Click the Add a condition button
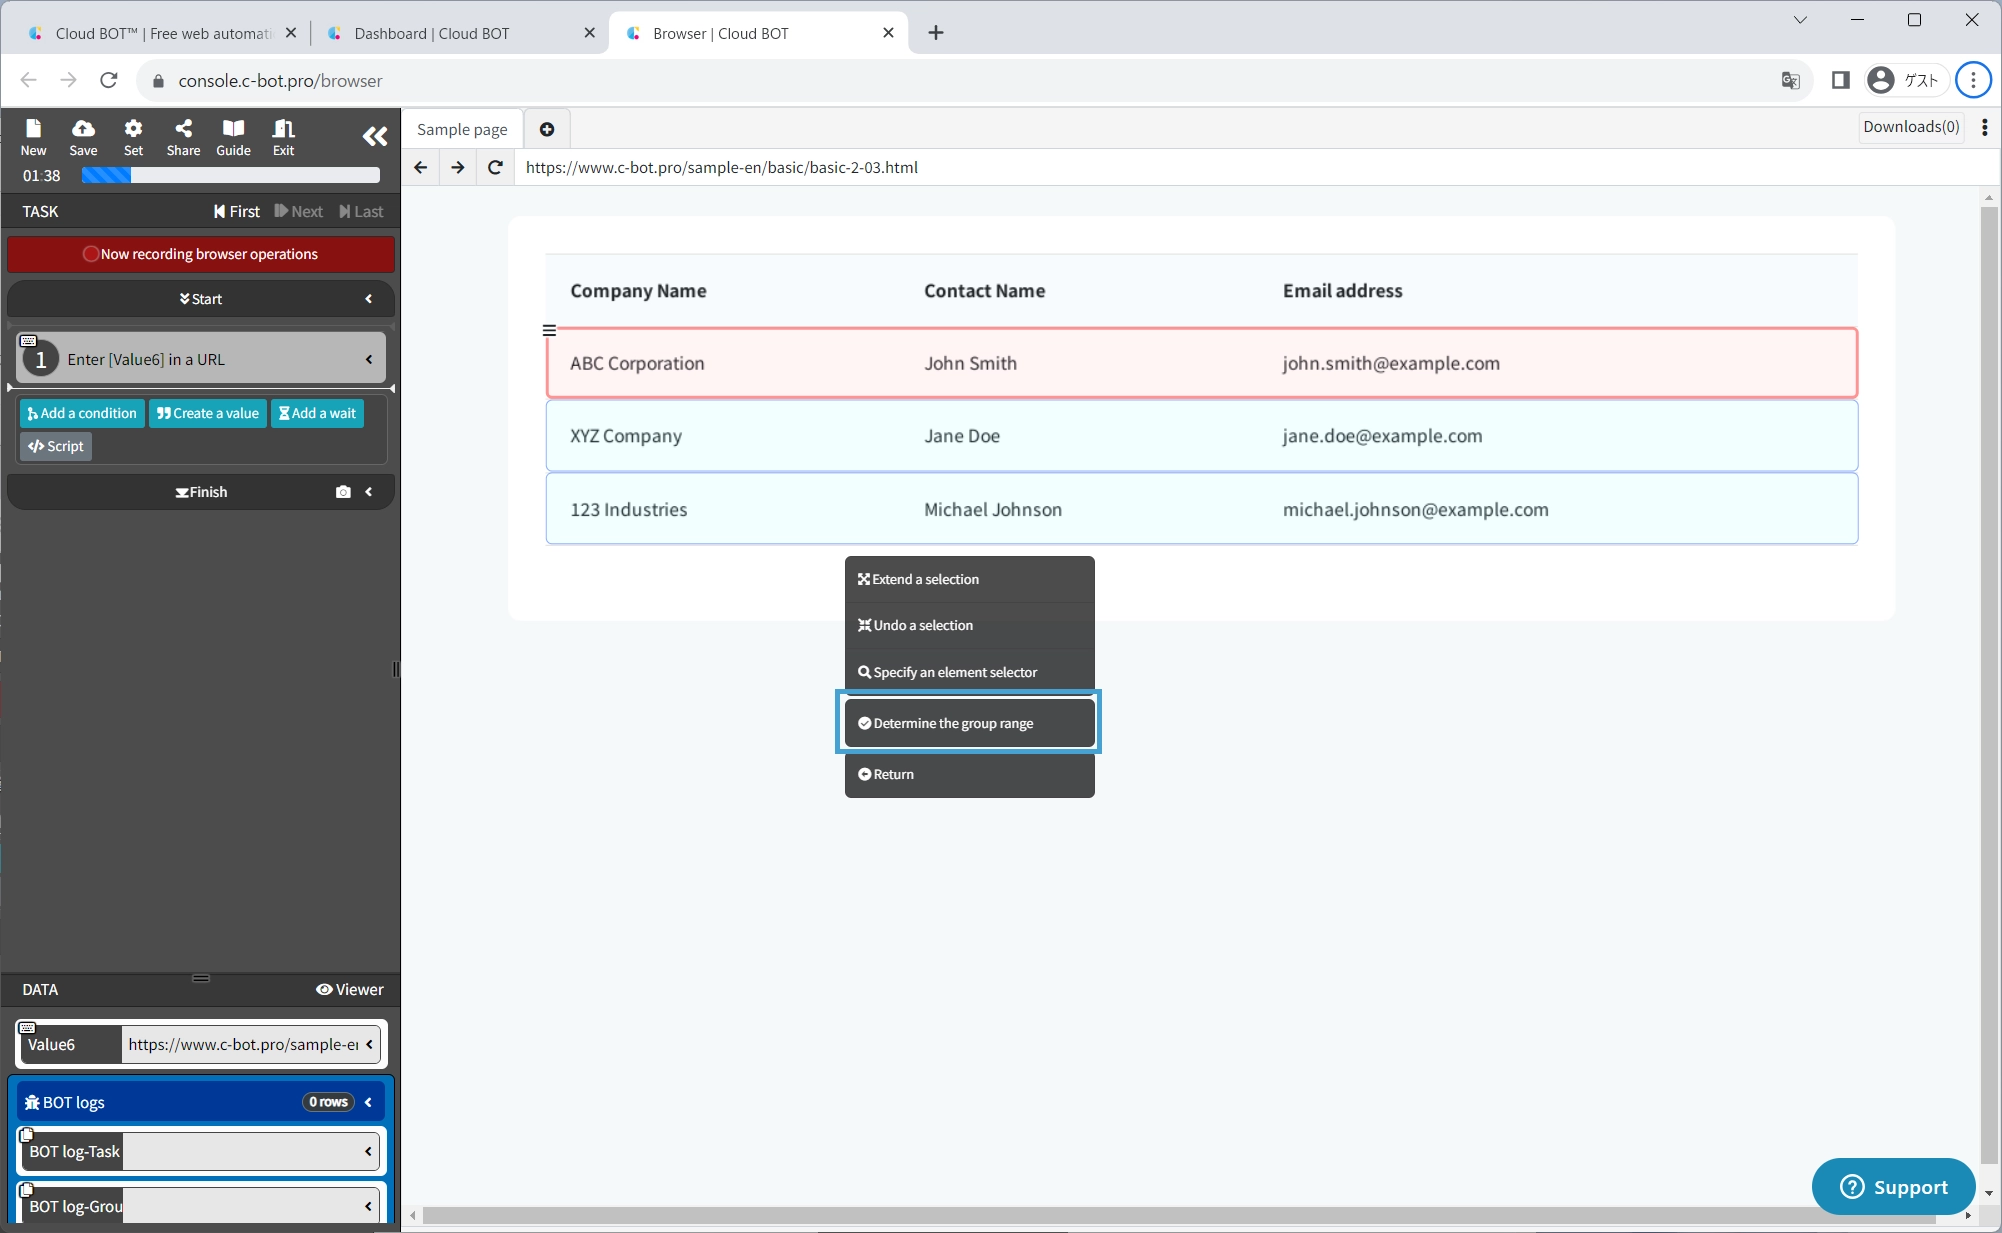The width and height of the screenshot is (2002, 1233). click(x=82, y=413)
